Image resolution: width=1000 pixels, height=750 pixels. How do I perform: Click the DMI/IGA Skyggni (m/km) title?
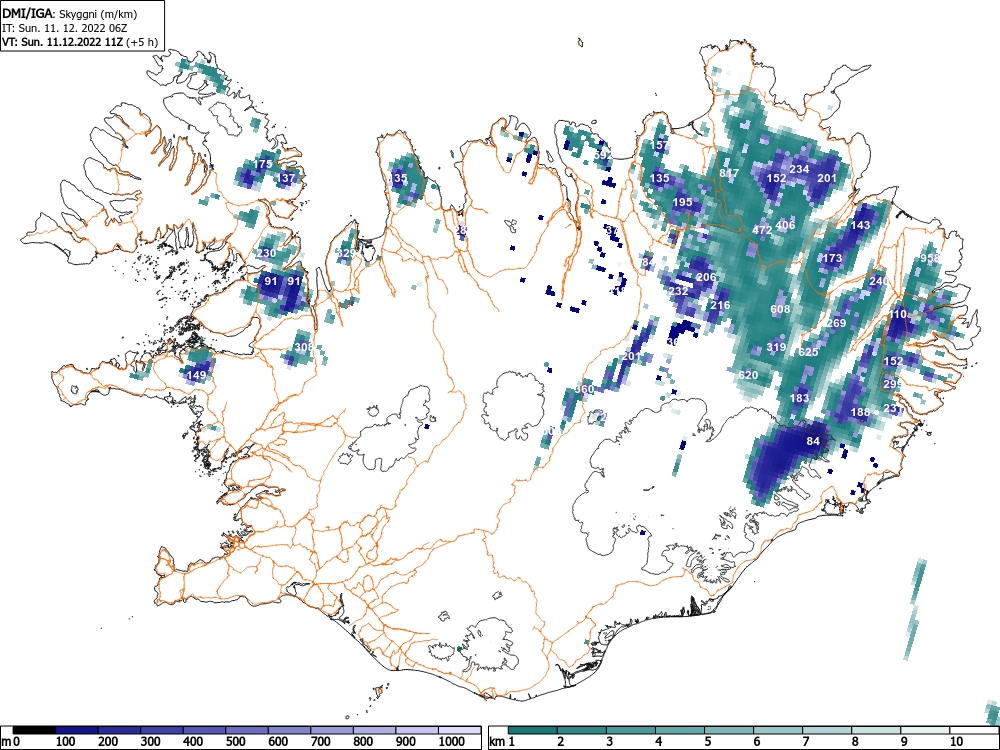[x=70, y=13]
